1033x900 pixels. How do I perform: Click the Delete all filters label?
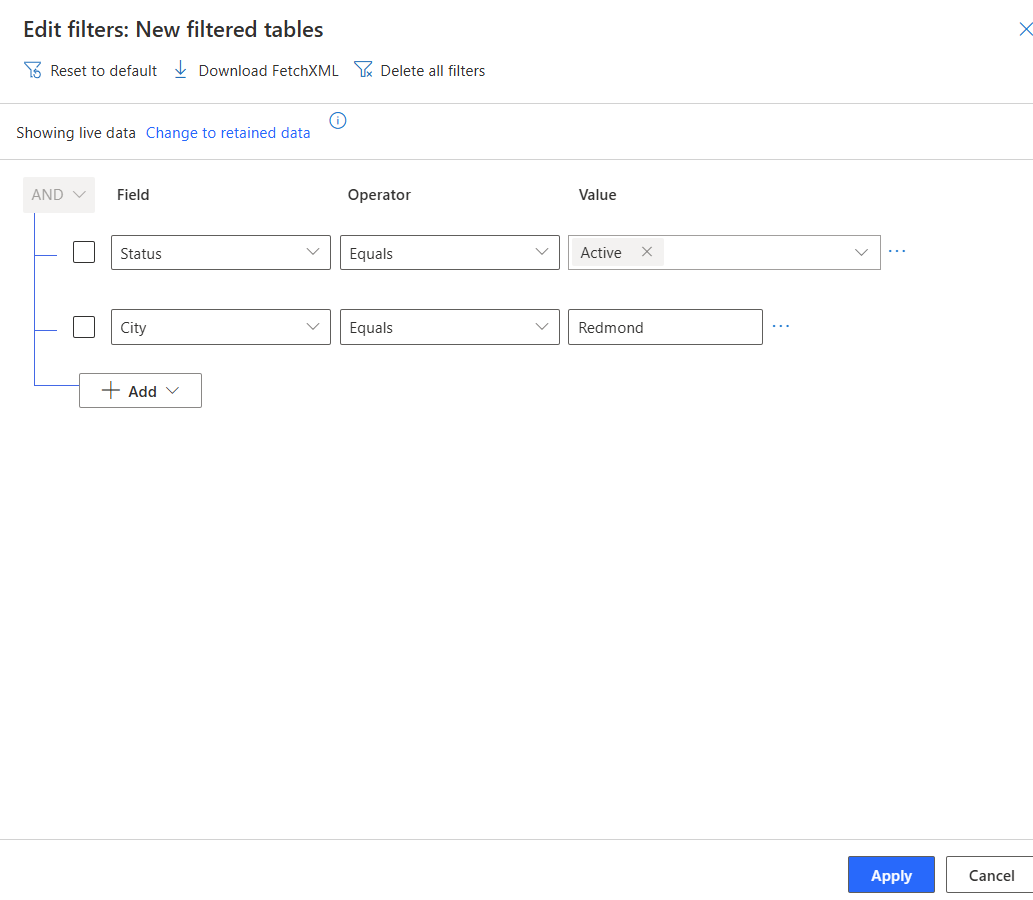[x=433, y=70]
